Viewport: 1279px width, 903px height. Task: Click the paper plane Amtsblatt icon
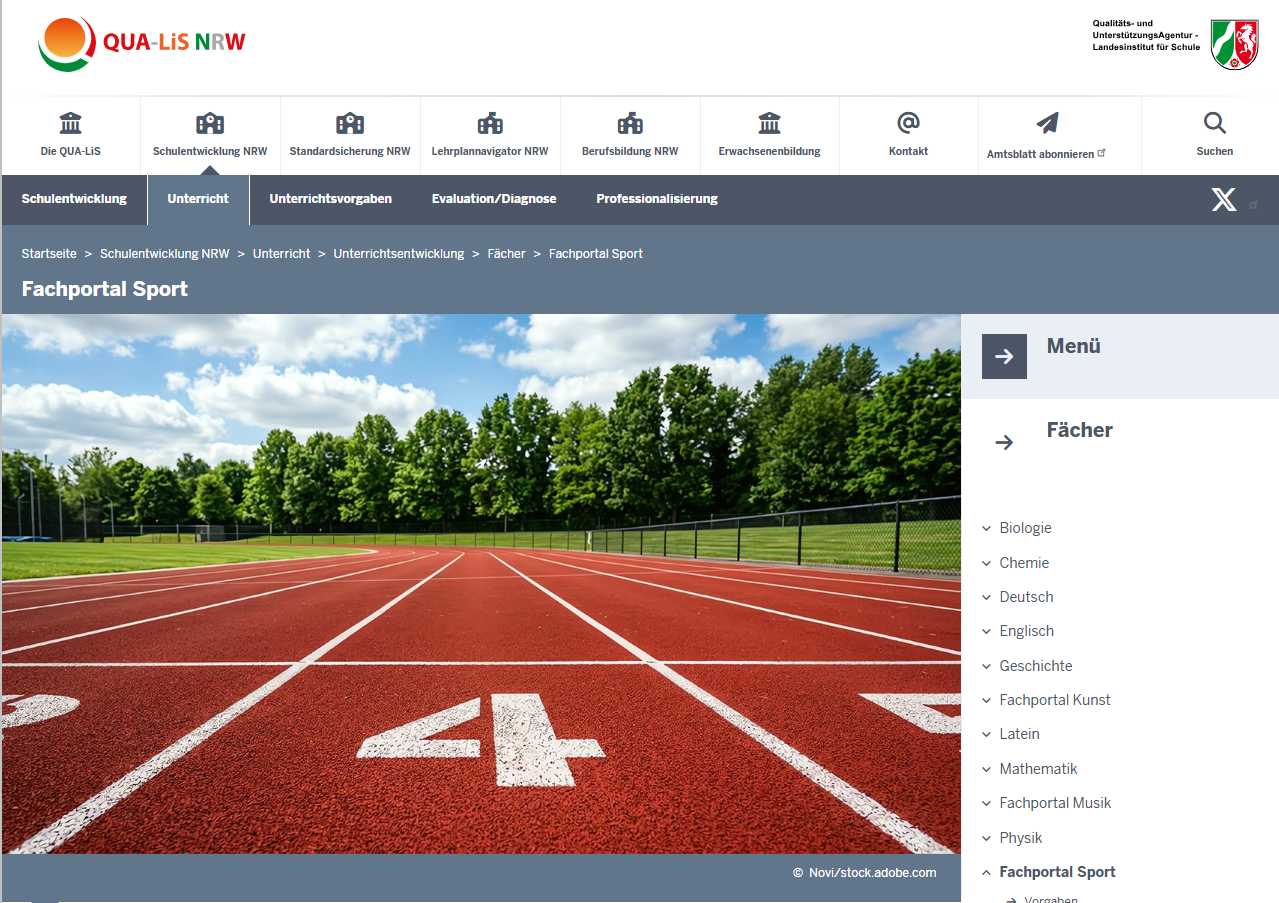click(1047, 123)
